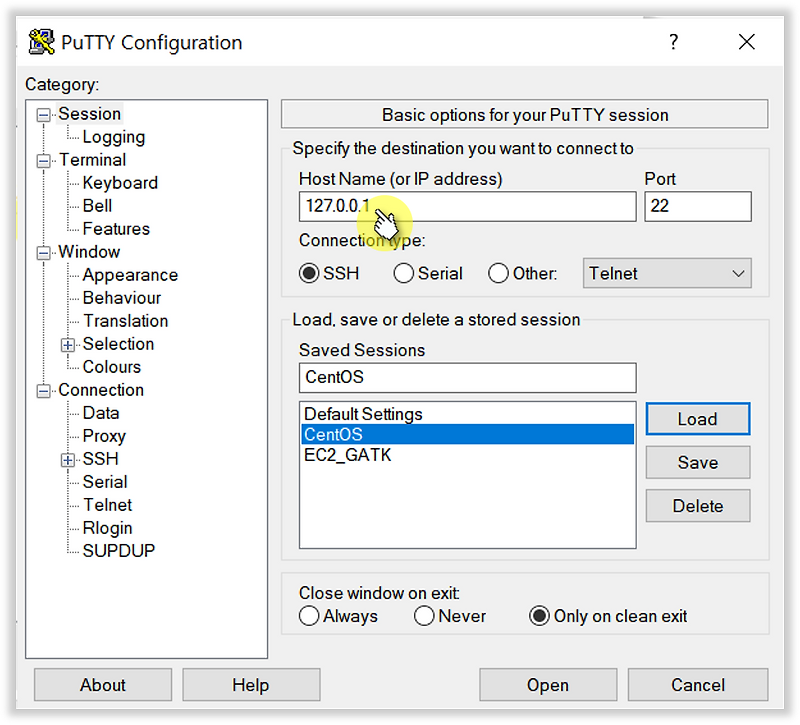This screenshot has width=800, height=725.
Task: Load the CentOS session
Action: (x=697, y=418)
